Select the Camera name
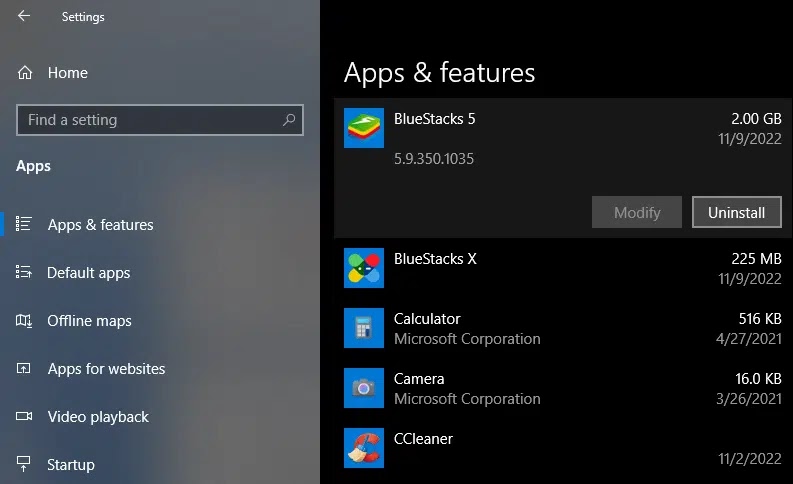 tap(419, 379)
